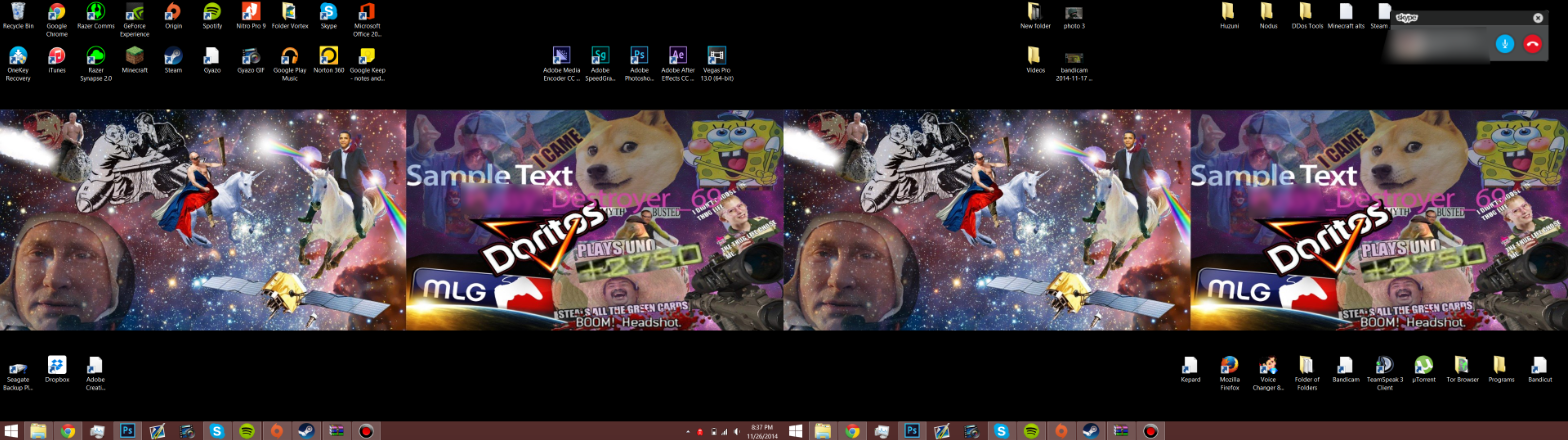Close the Skype call notification popup
Image resolution: width=1568 pixels, height=440 pixels.
point(1538,18)
